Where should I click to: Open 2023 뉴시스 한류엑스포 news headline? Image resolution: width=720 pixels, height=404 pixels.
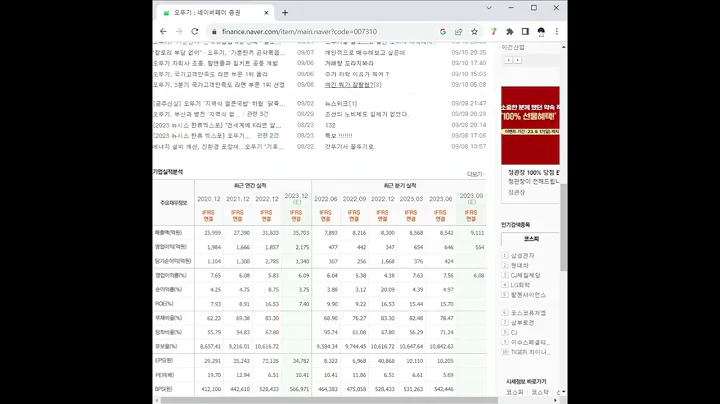pos(217,125)
